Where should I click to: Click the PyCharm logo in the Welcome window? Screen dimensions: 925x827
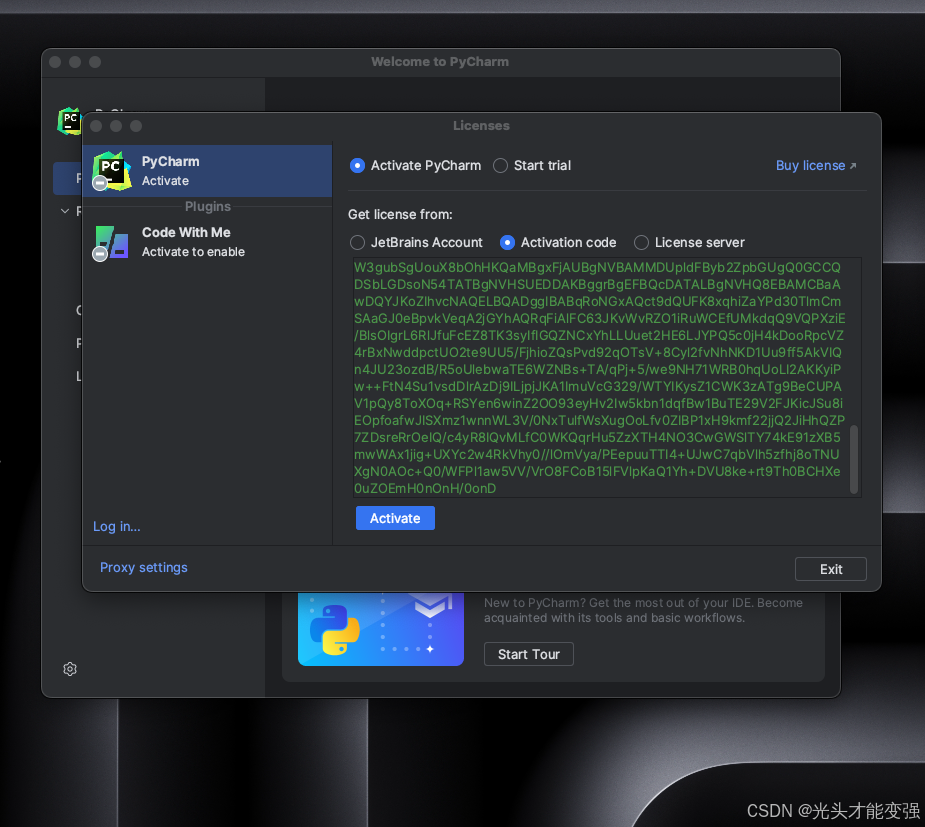click(68, 122)
